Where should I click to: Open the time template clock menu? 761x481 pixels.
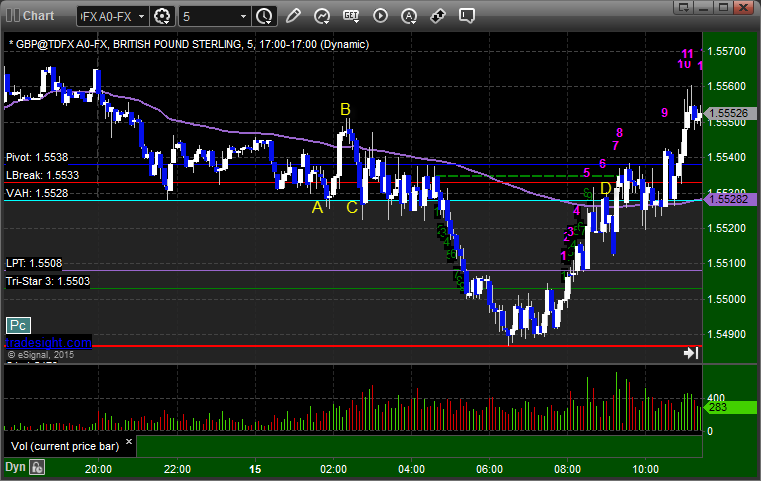point(264,17)
